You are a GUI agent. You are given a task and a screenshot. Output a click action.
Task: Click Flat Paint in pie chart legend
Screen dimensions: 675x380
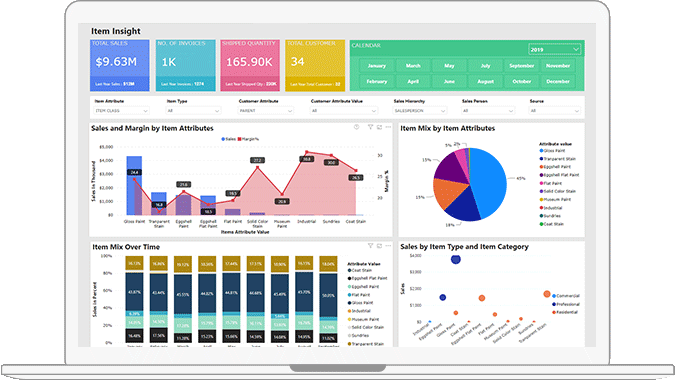coord(552,183)
